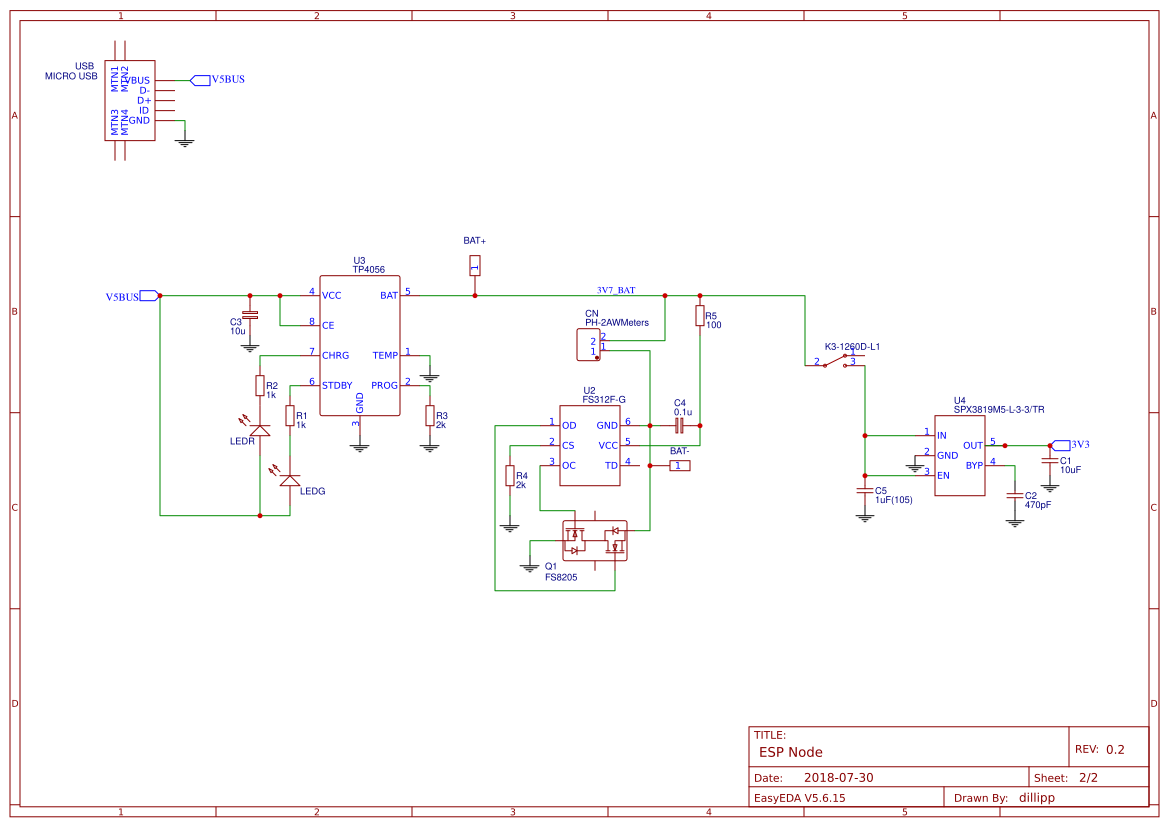Viewport: 1169px width, 827px height.
Task: Click the OUT pin label on U4
Action: tap(973, 446)
